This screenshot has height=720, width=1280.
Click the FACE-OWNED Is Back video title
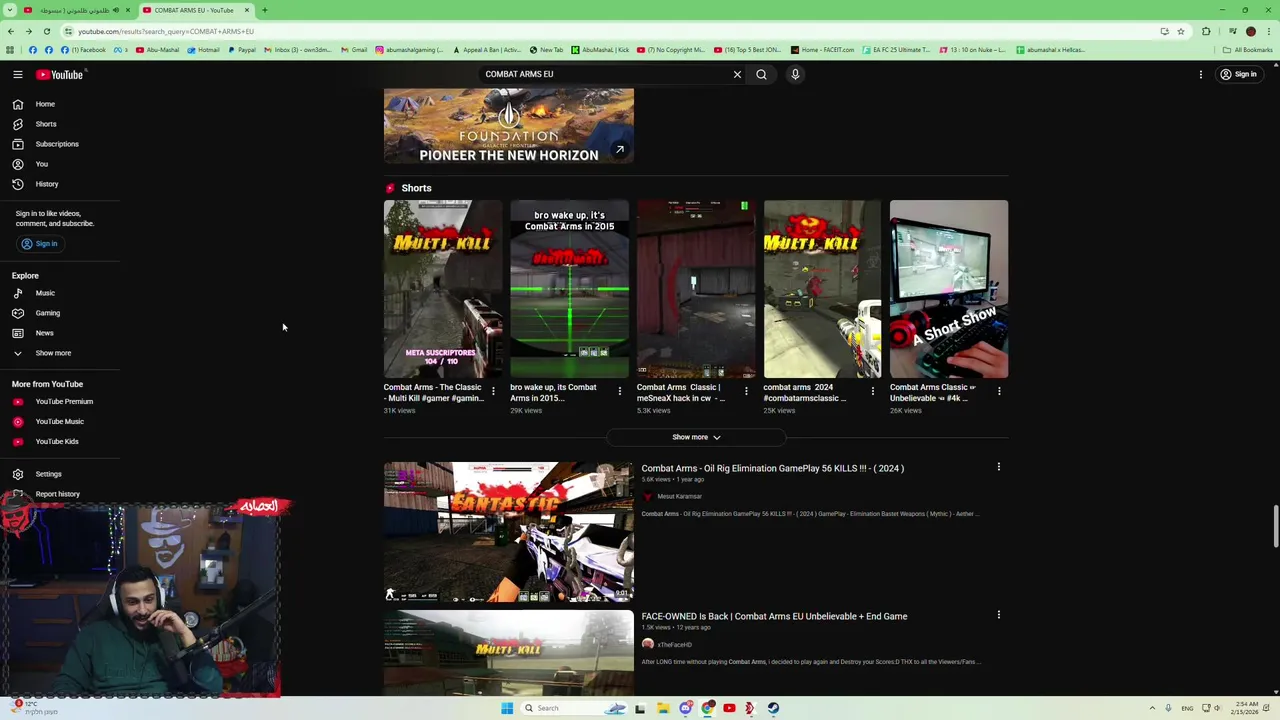[x=774, y=617]
